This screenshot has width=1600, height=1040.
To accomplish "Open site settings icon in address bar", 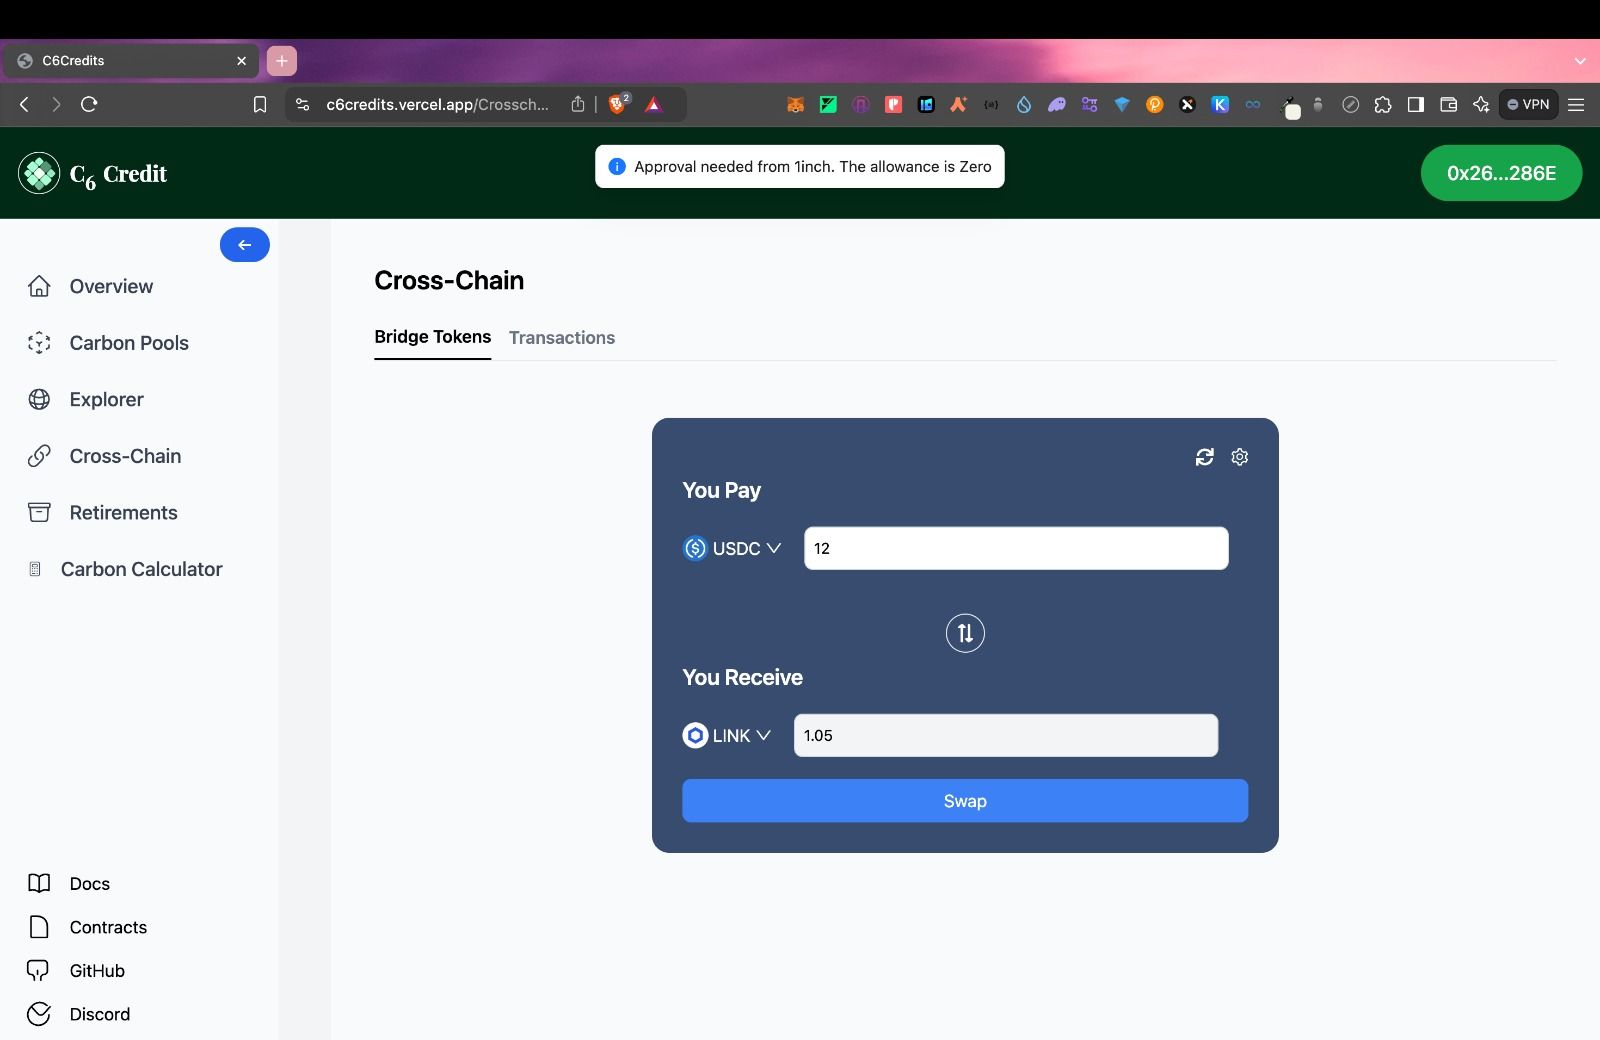I will 302,104.
